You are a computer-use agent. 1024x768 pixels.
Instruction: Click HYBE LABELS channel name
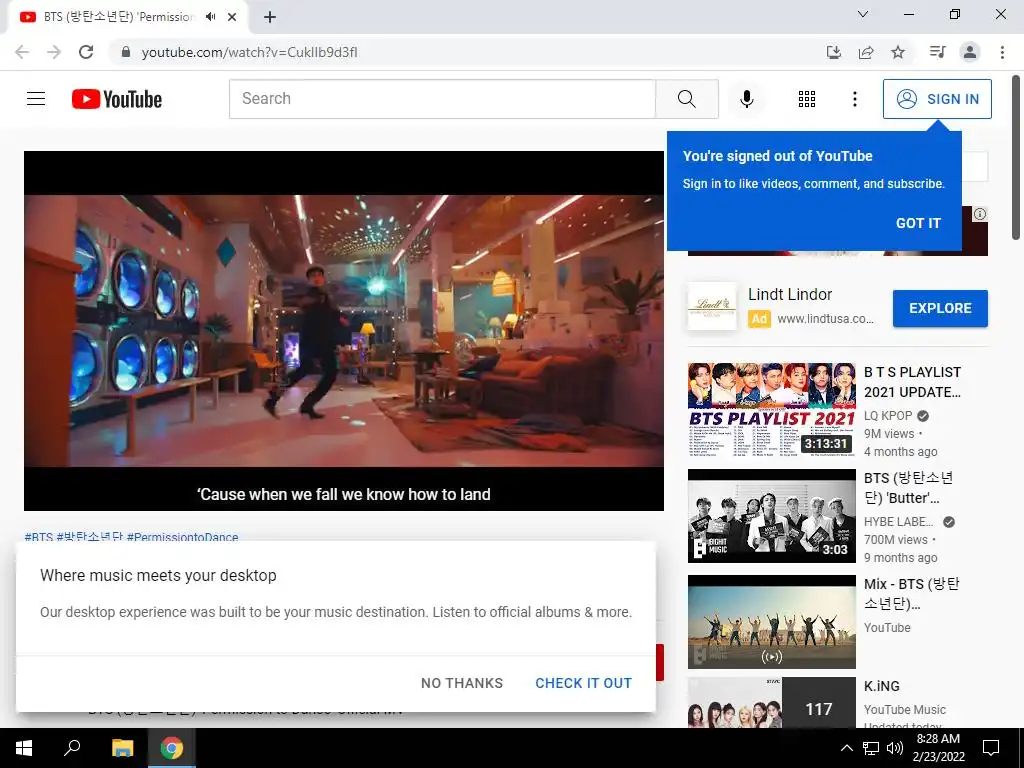(x=899, y=522)
